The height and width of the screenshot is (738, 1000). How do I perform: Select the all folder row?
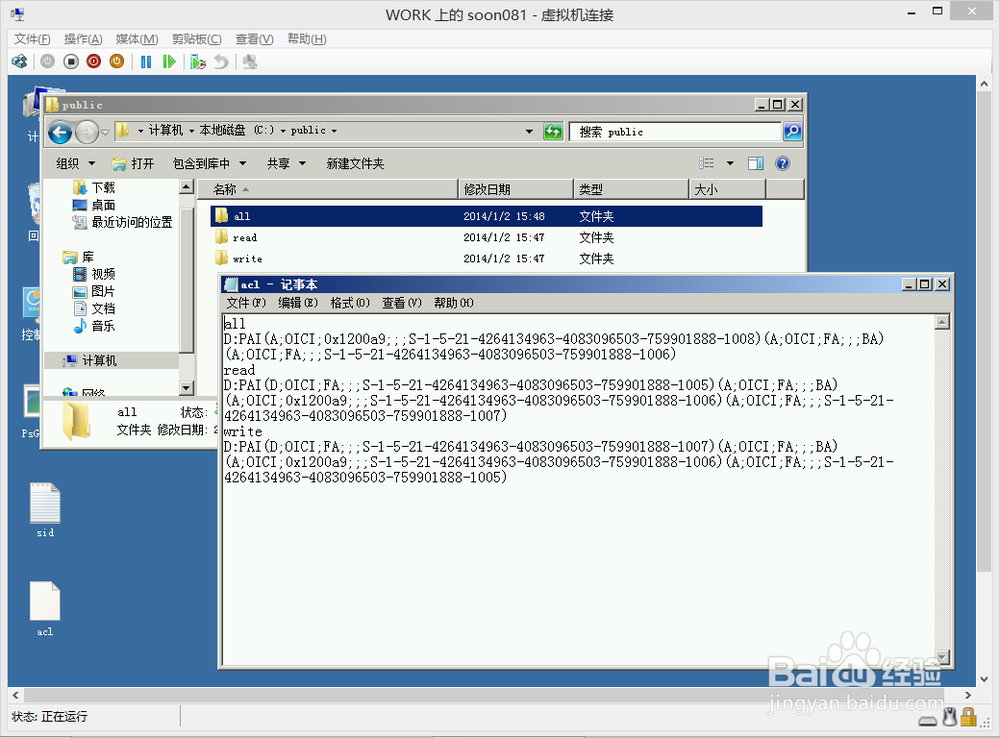click(487, 216)
